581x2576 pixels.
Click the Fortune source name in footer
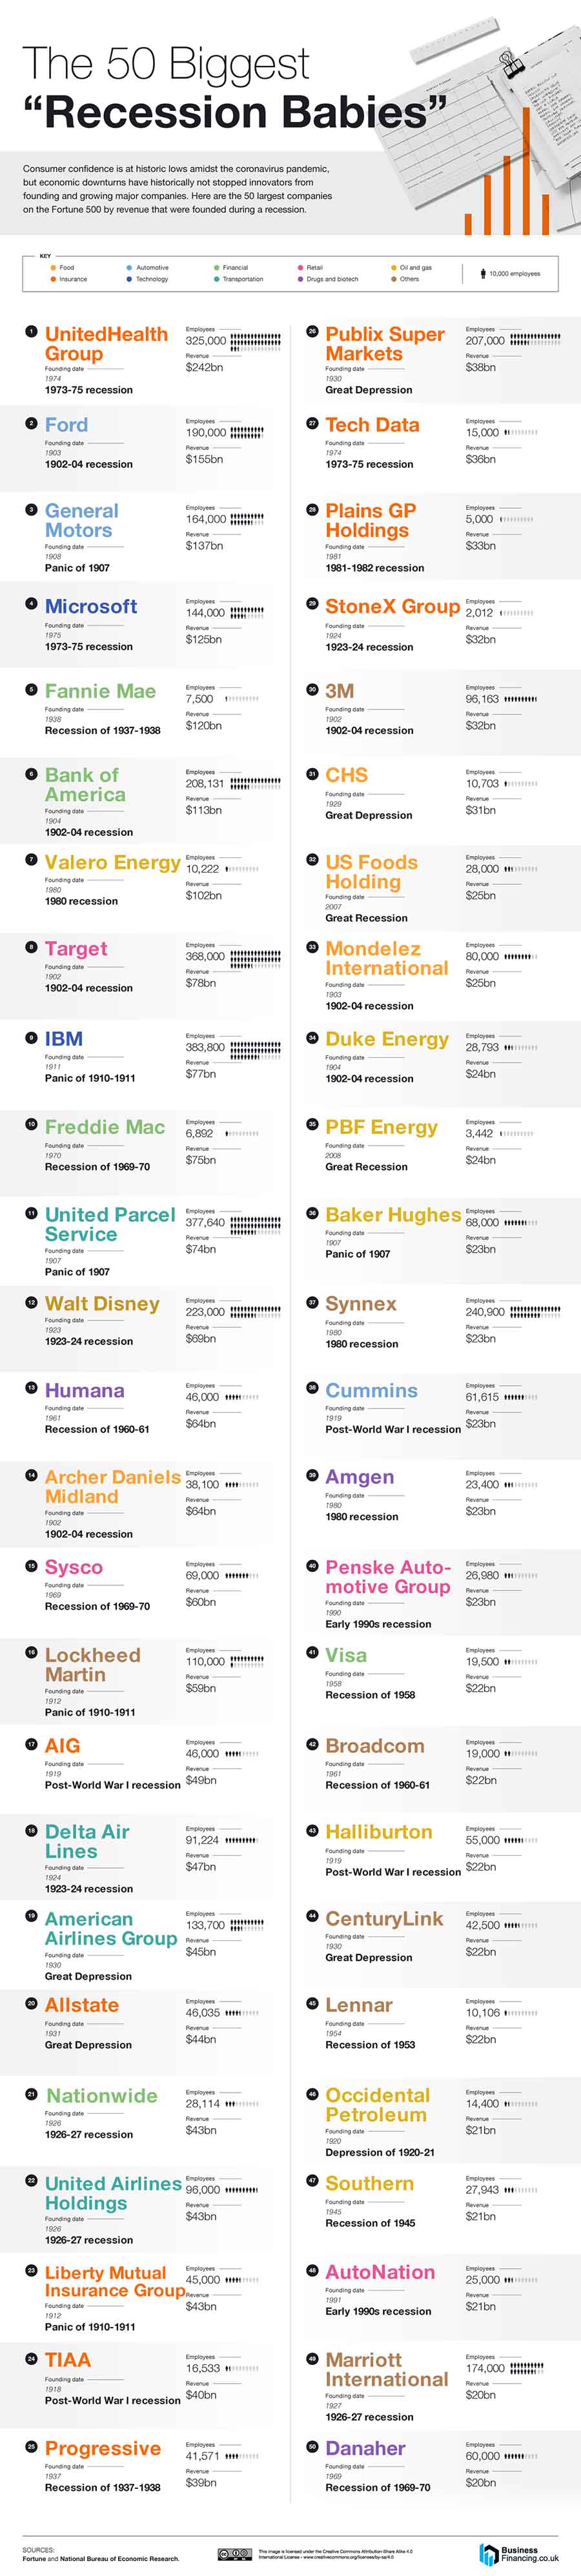(33, 2559)
